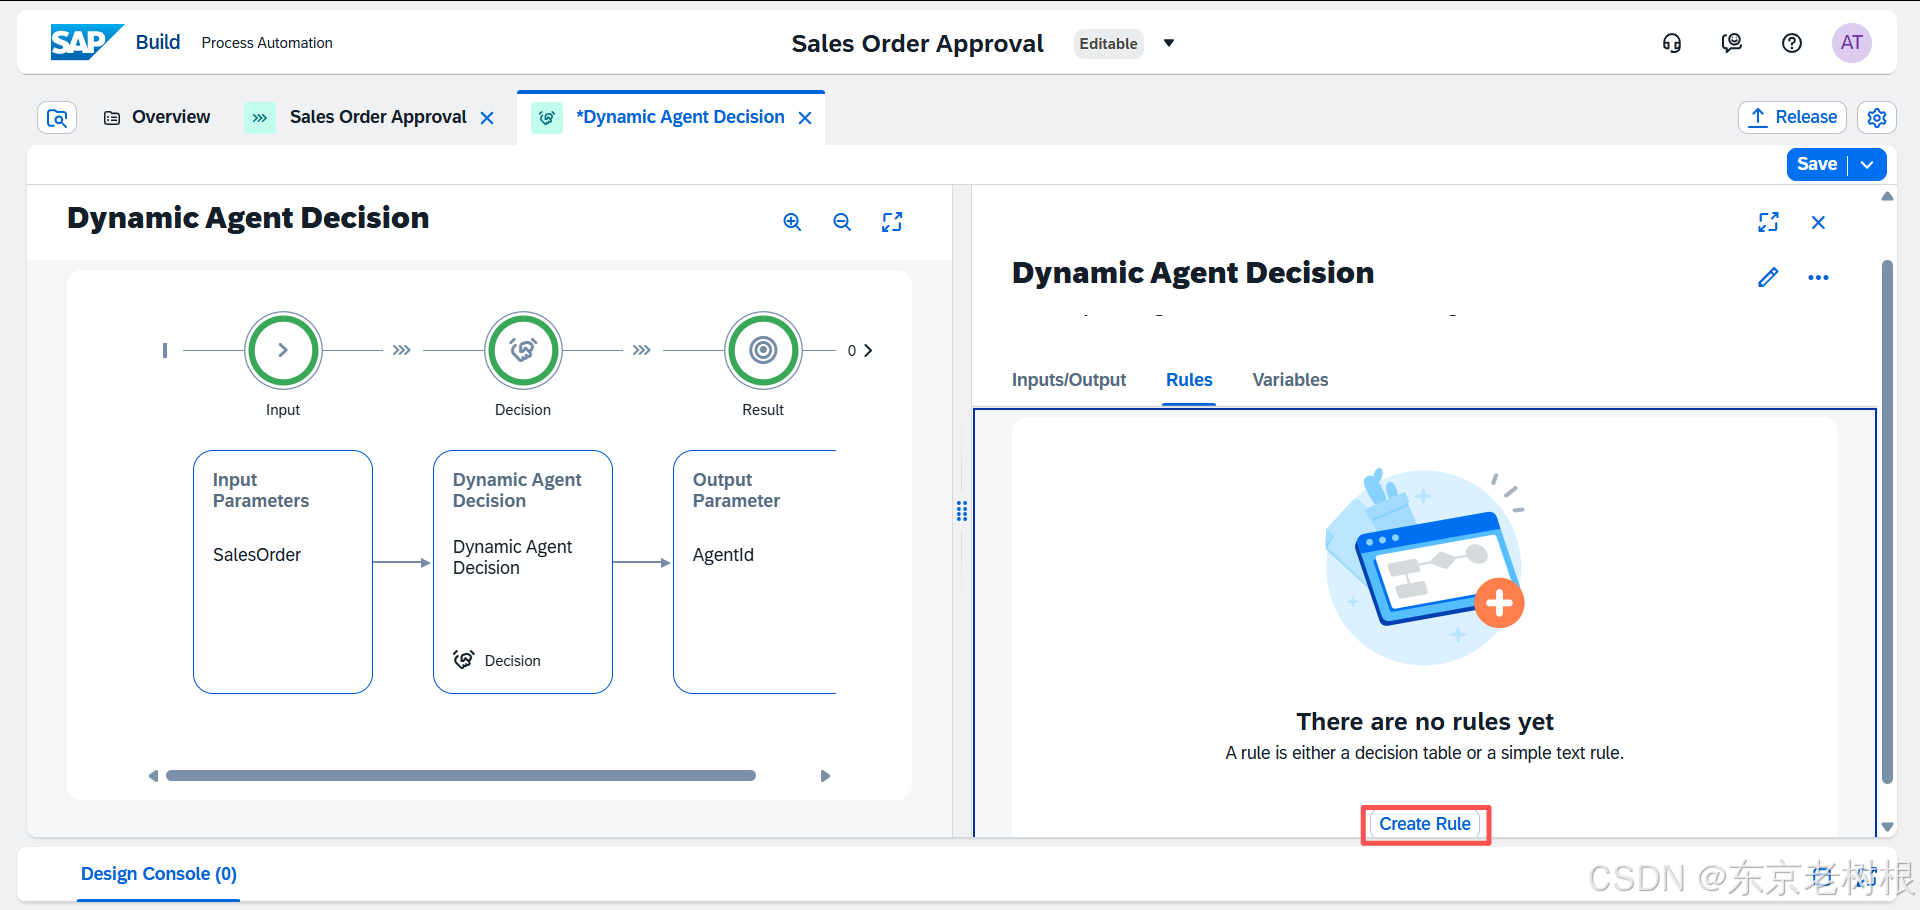Click the illustration plus icon
The width and height of the screenshot is (1920, 910).
tap(1499, 602)
